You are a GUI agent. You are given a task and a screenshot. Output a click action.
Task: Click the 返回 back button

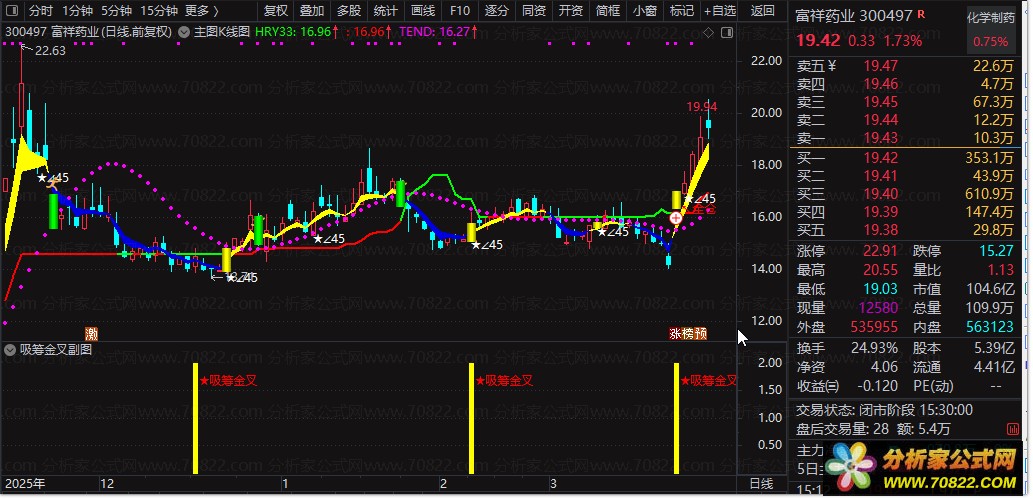tap(762, 11)
